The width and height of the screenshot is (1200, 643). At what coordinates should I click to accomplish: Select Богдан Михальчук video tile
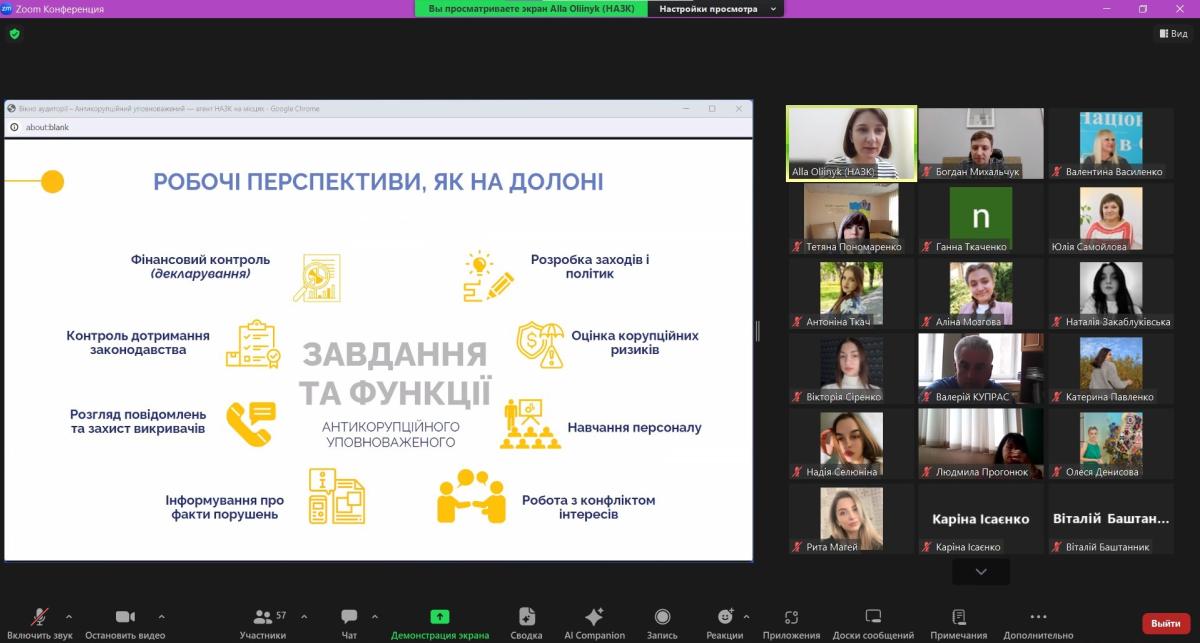click(981, 143)
